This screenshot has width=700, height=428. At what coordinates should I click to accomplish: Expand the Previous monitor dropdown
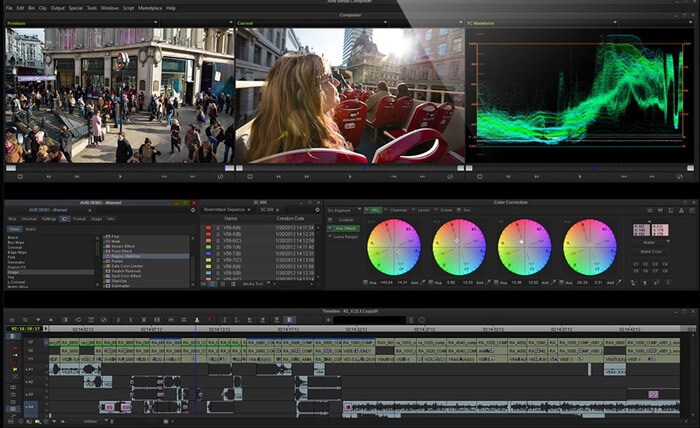point(155,23)
